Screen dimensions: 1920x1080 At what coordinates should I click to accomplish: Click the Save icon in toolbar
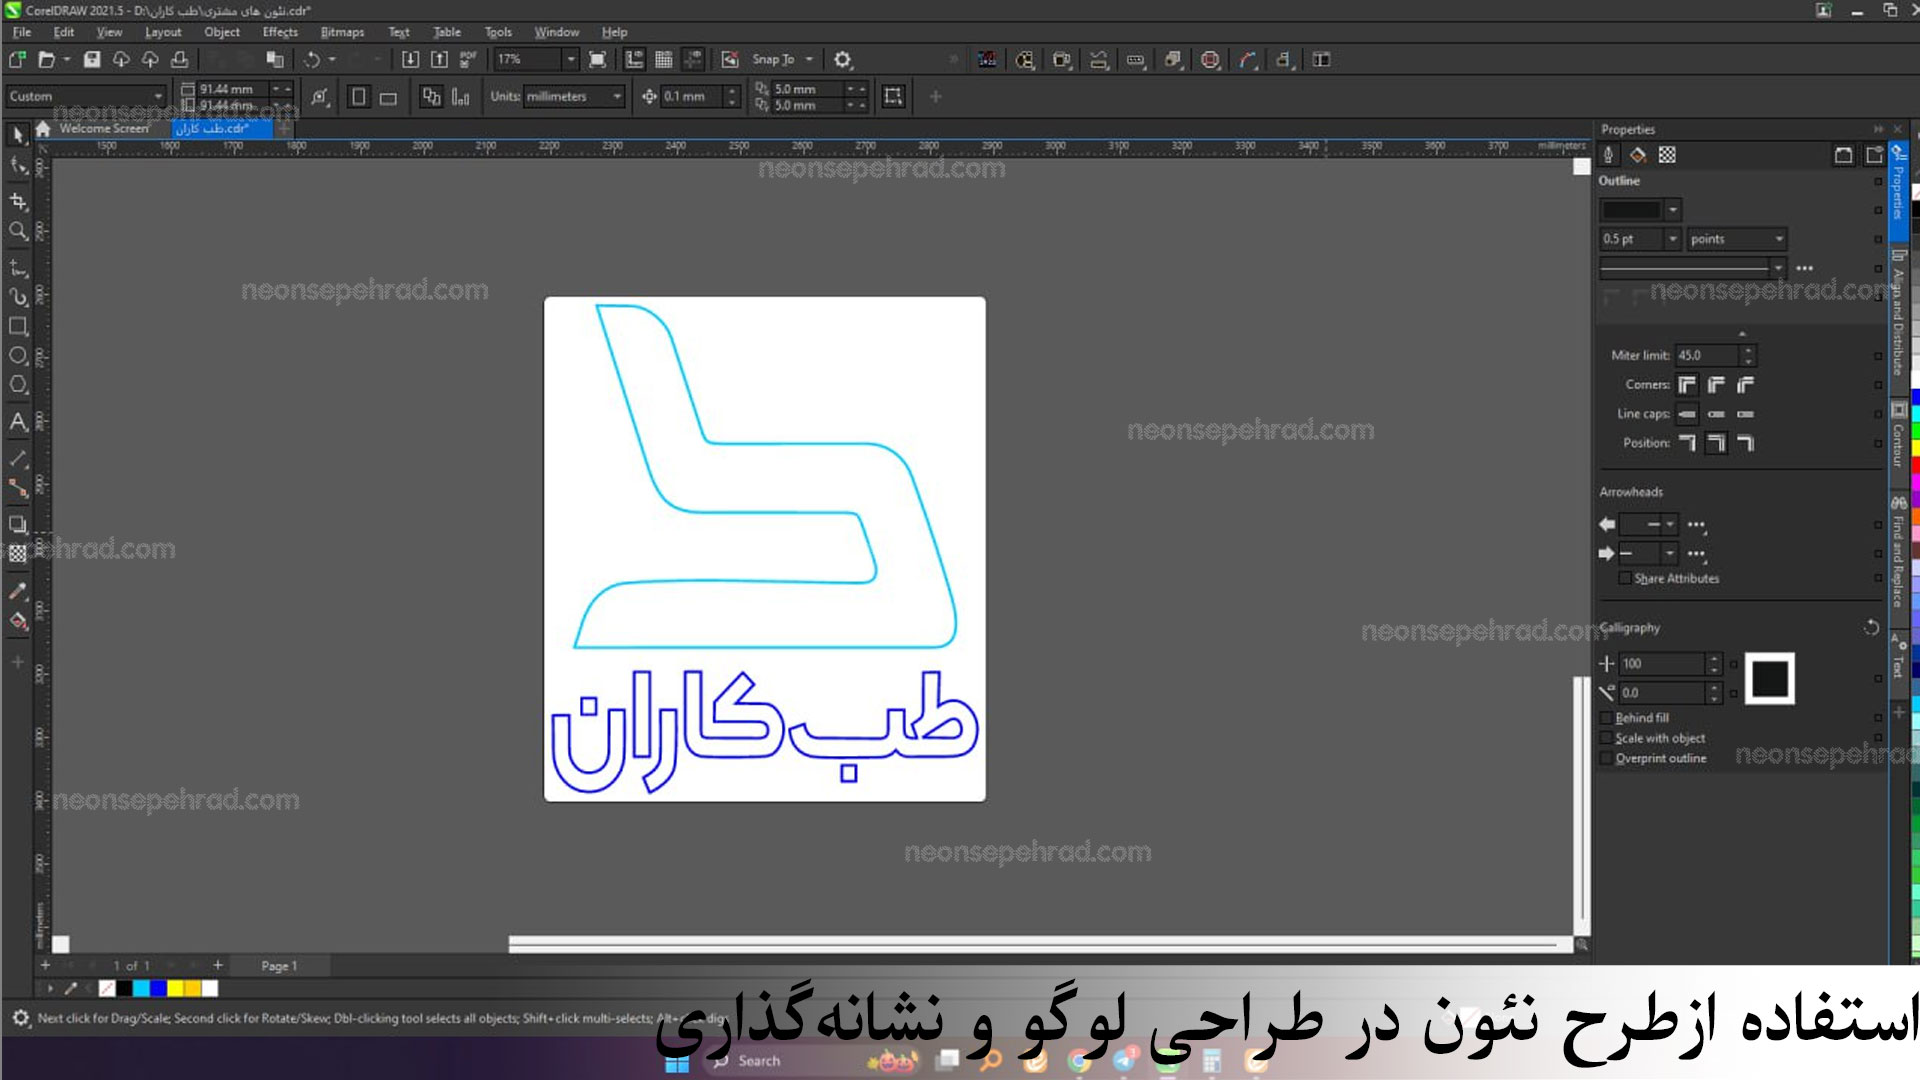(x=92, y=60)
